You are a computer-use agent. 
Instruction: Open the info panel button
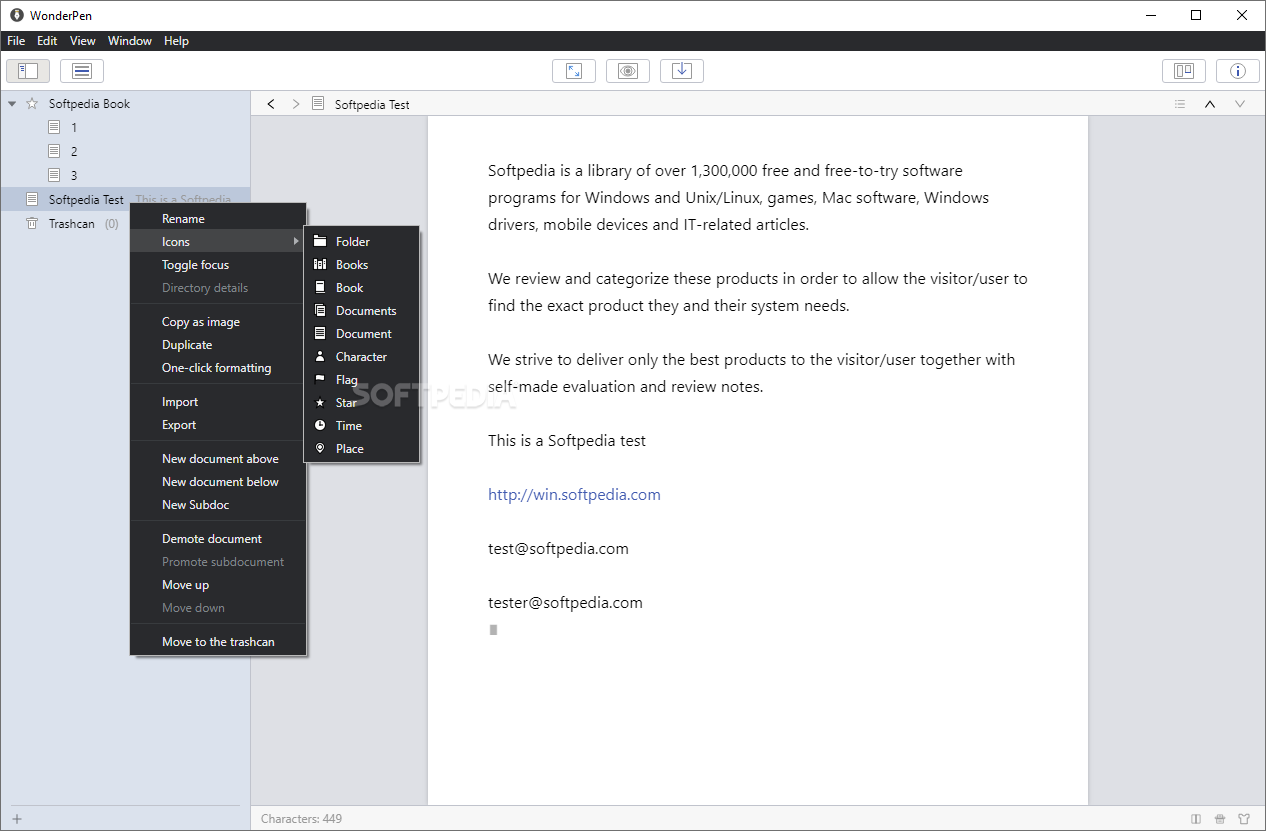click(x=1238, y=71)
